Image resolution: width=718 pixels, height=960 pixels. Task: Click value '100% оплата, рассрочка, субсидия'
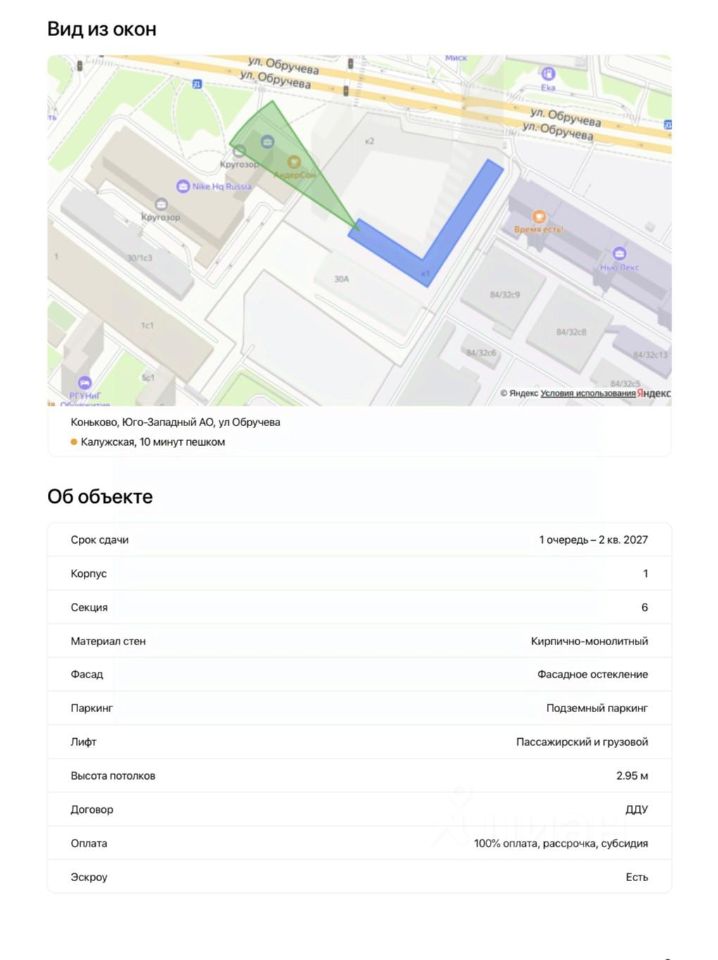(561, 843)
